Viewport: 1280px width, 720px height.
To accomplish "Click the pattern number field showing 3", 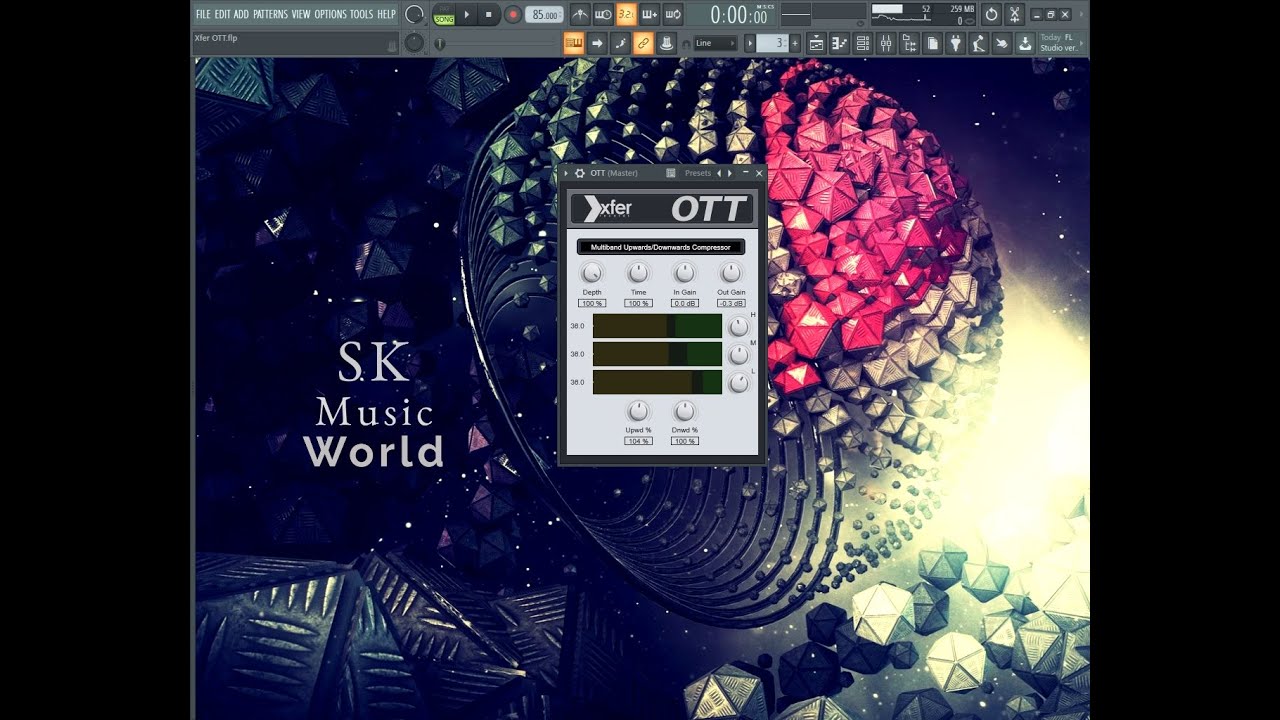I will (772, 43).
